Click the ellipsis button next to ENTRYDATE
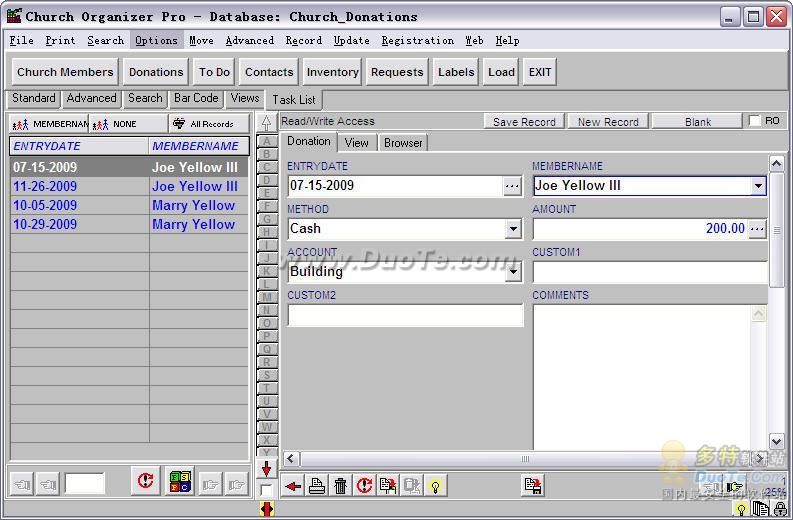 tap(512, 186)
